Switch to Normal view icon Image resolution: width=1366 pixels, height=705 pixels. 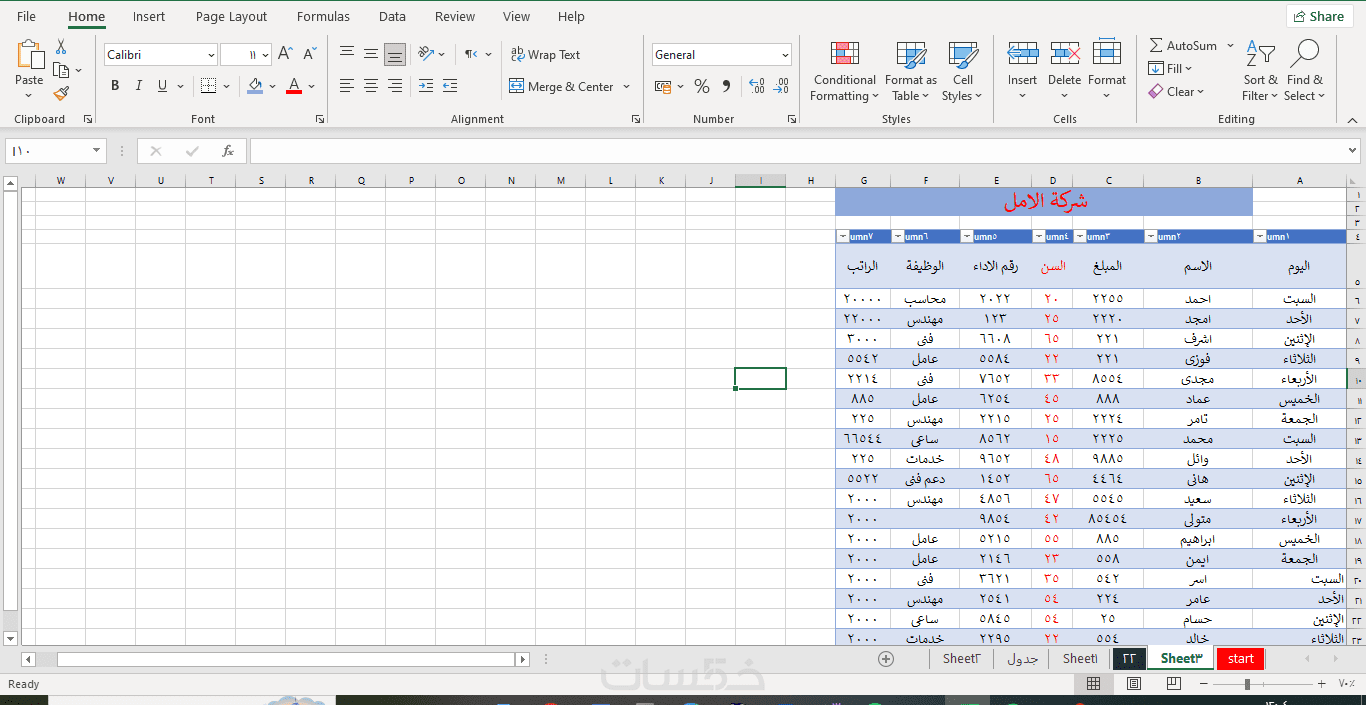1094,684
